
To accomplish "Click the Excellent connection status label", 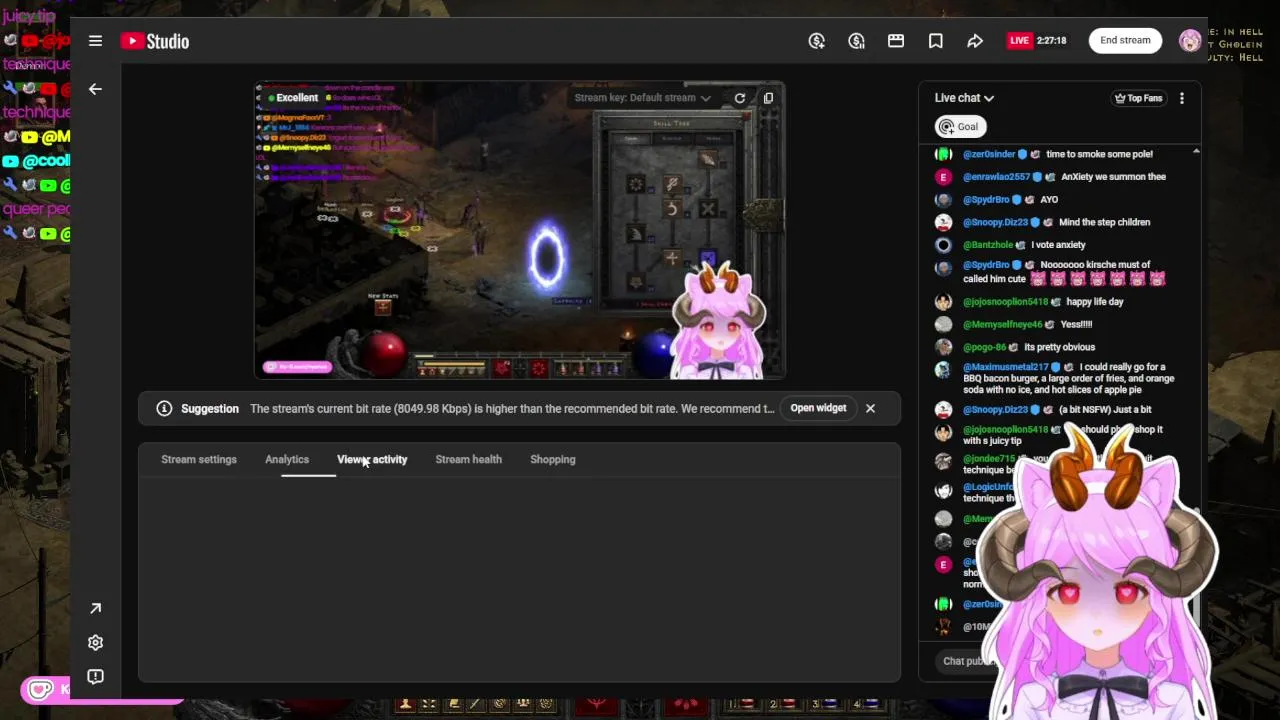I will [x=293, y=98].
